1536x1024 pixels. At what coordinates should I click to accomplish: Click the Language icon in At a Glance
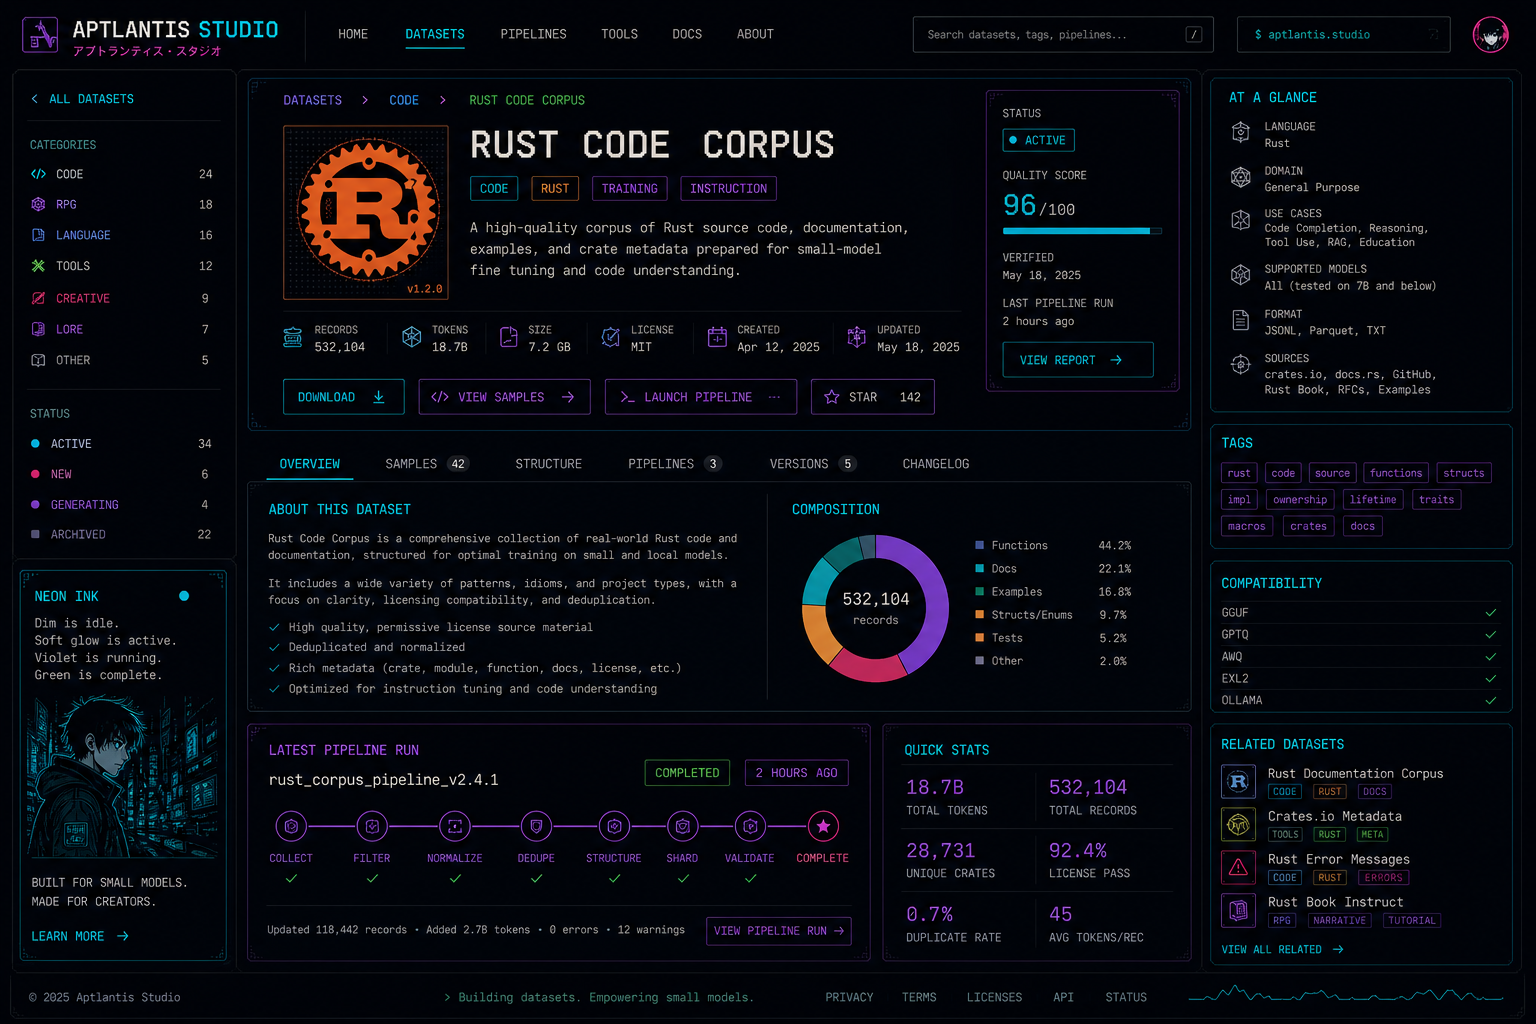click(1241, 132)
